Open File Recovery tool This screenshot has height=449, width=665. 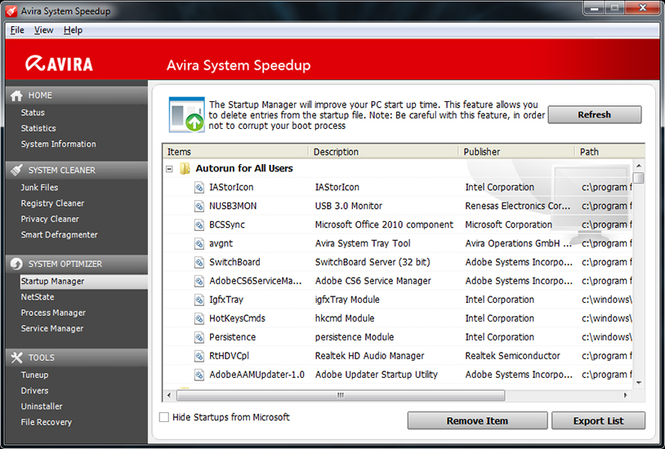pos(46,422)
